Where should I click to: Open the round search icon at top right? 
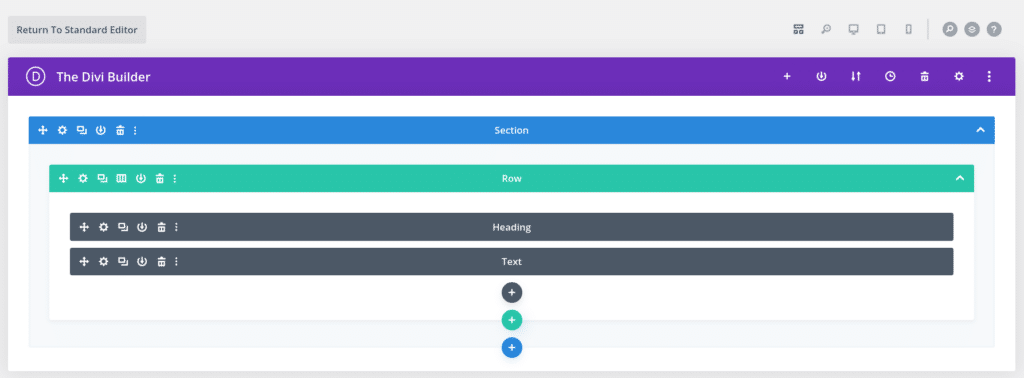[950, 29]
